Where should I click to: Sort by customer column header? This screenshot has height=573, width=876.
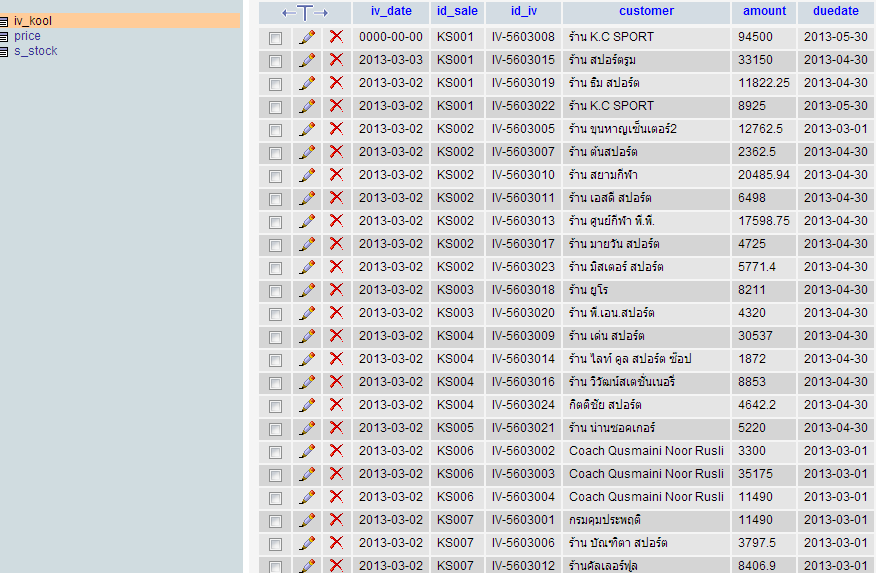646,11
